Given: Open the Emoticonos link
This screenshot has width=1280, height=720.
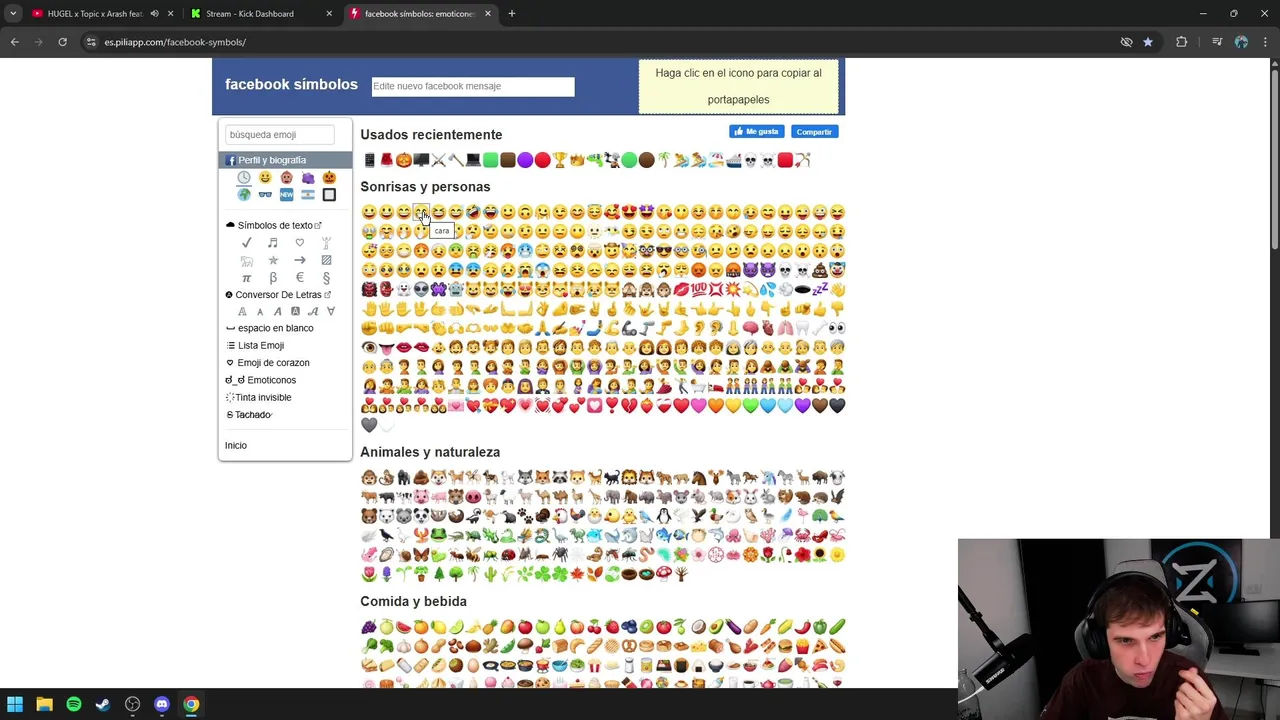Looking at the screenshot, I should point(271,380).
